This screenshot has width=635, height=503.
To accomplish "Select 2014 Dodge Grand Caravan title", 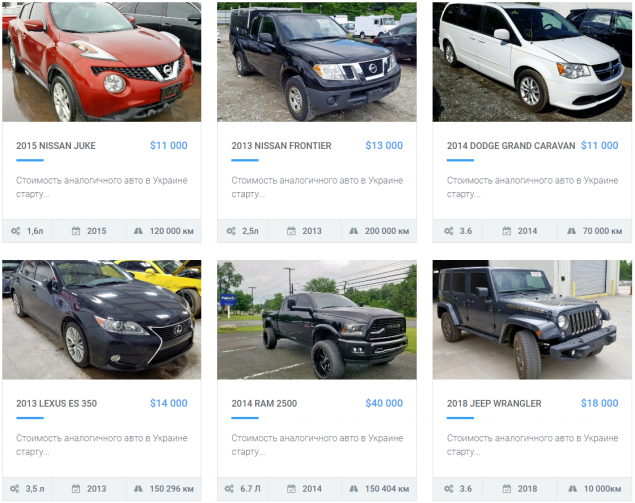I will 511,146.
